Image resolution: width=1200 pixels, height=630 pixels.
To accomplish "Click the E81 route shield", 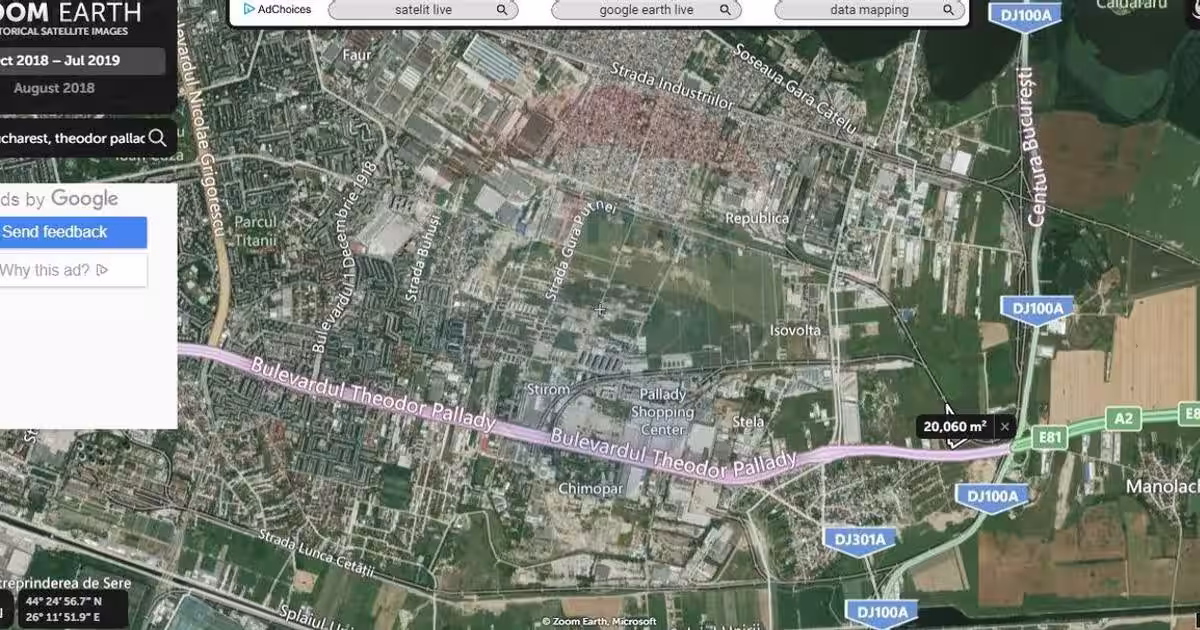I will pyautogui.click(x=1049, y=437).
